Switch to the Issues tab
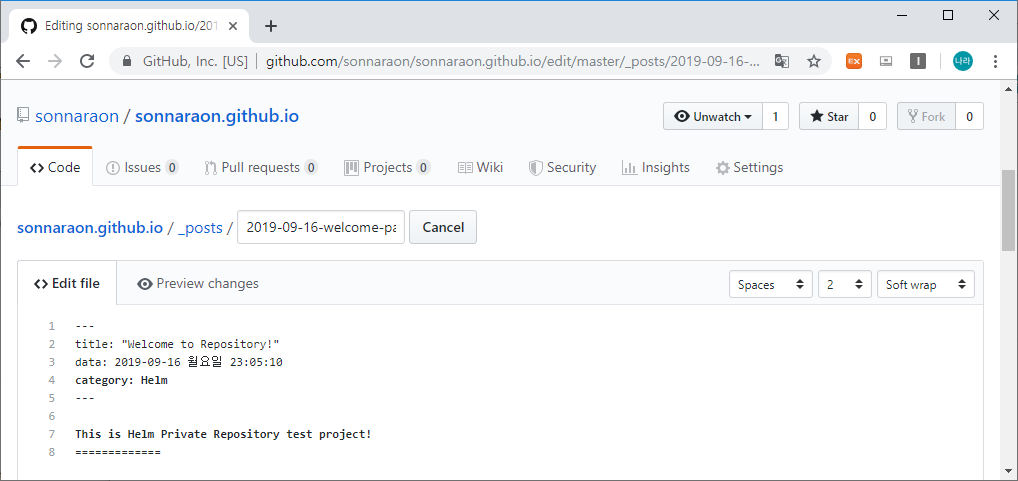This screenshot has height=481, width=1018. click(x=142, y=167)
